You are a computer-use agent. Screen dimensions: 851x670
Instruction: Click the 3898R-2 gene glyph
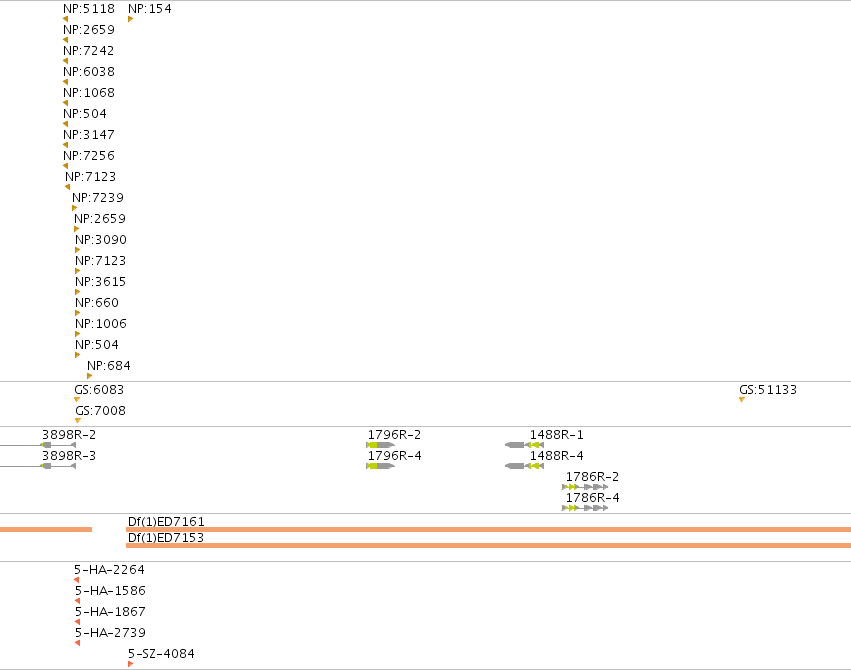[38, 445]
